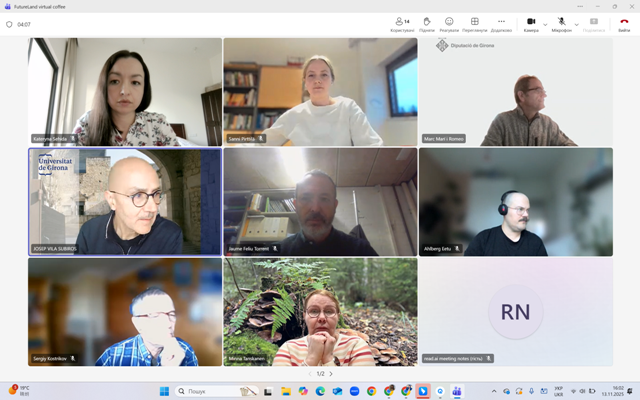The width and height of the screenshot is (640, 400).
Task: Change the meeting view via Переглянути
Action: [x=475, y=23]
